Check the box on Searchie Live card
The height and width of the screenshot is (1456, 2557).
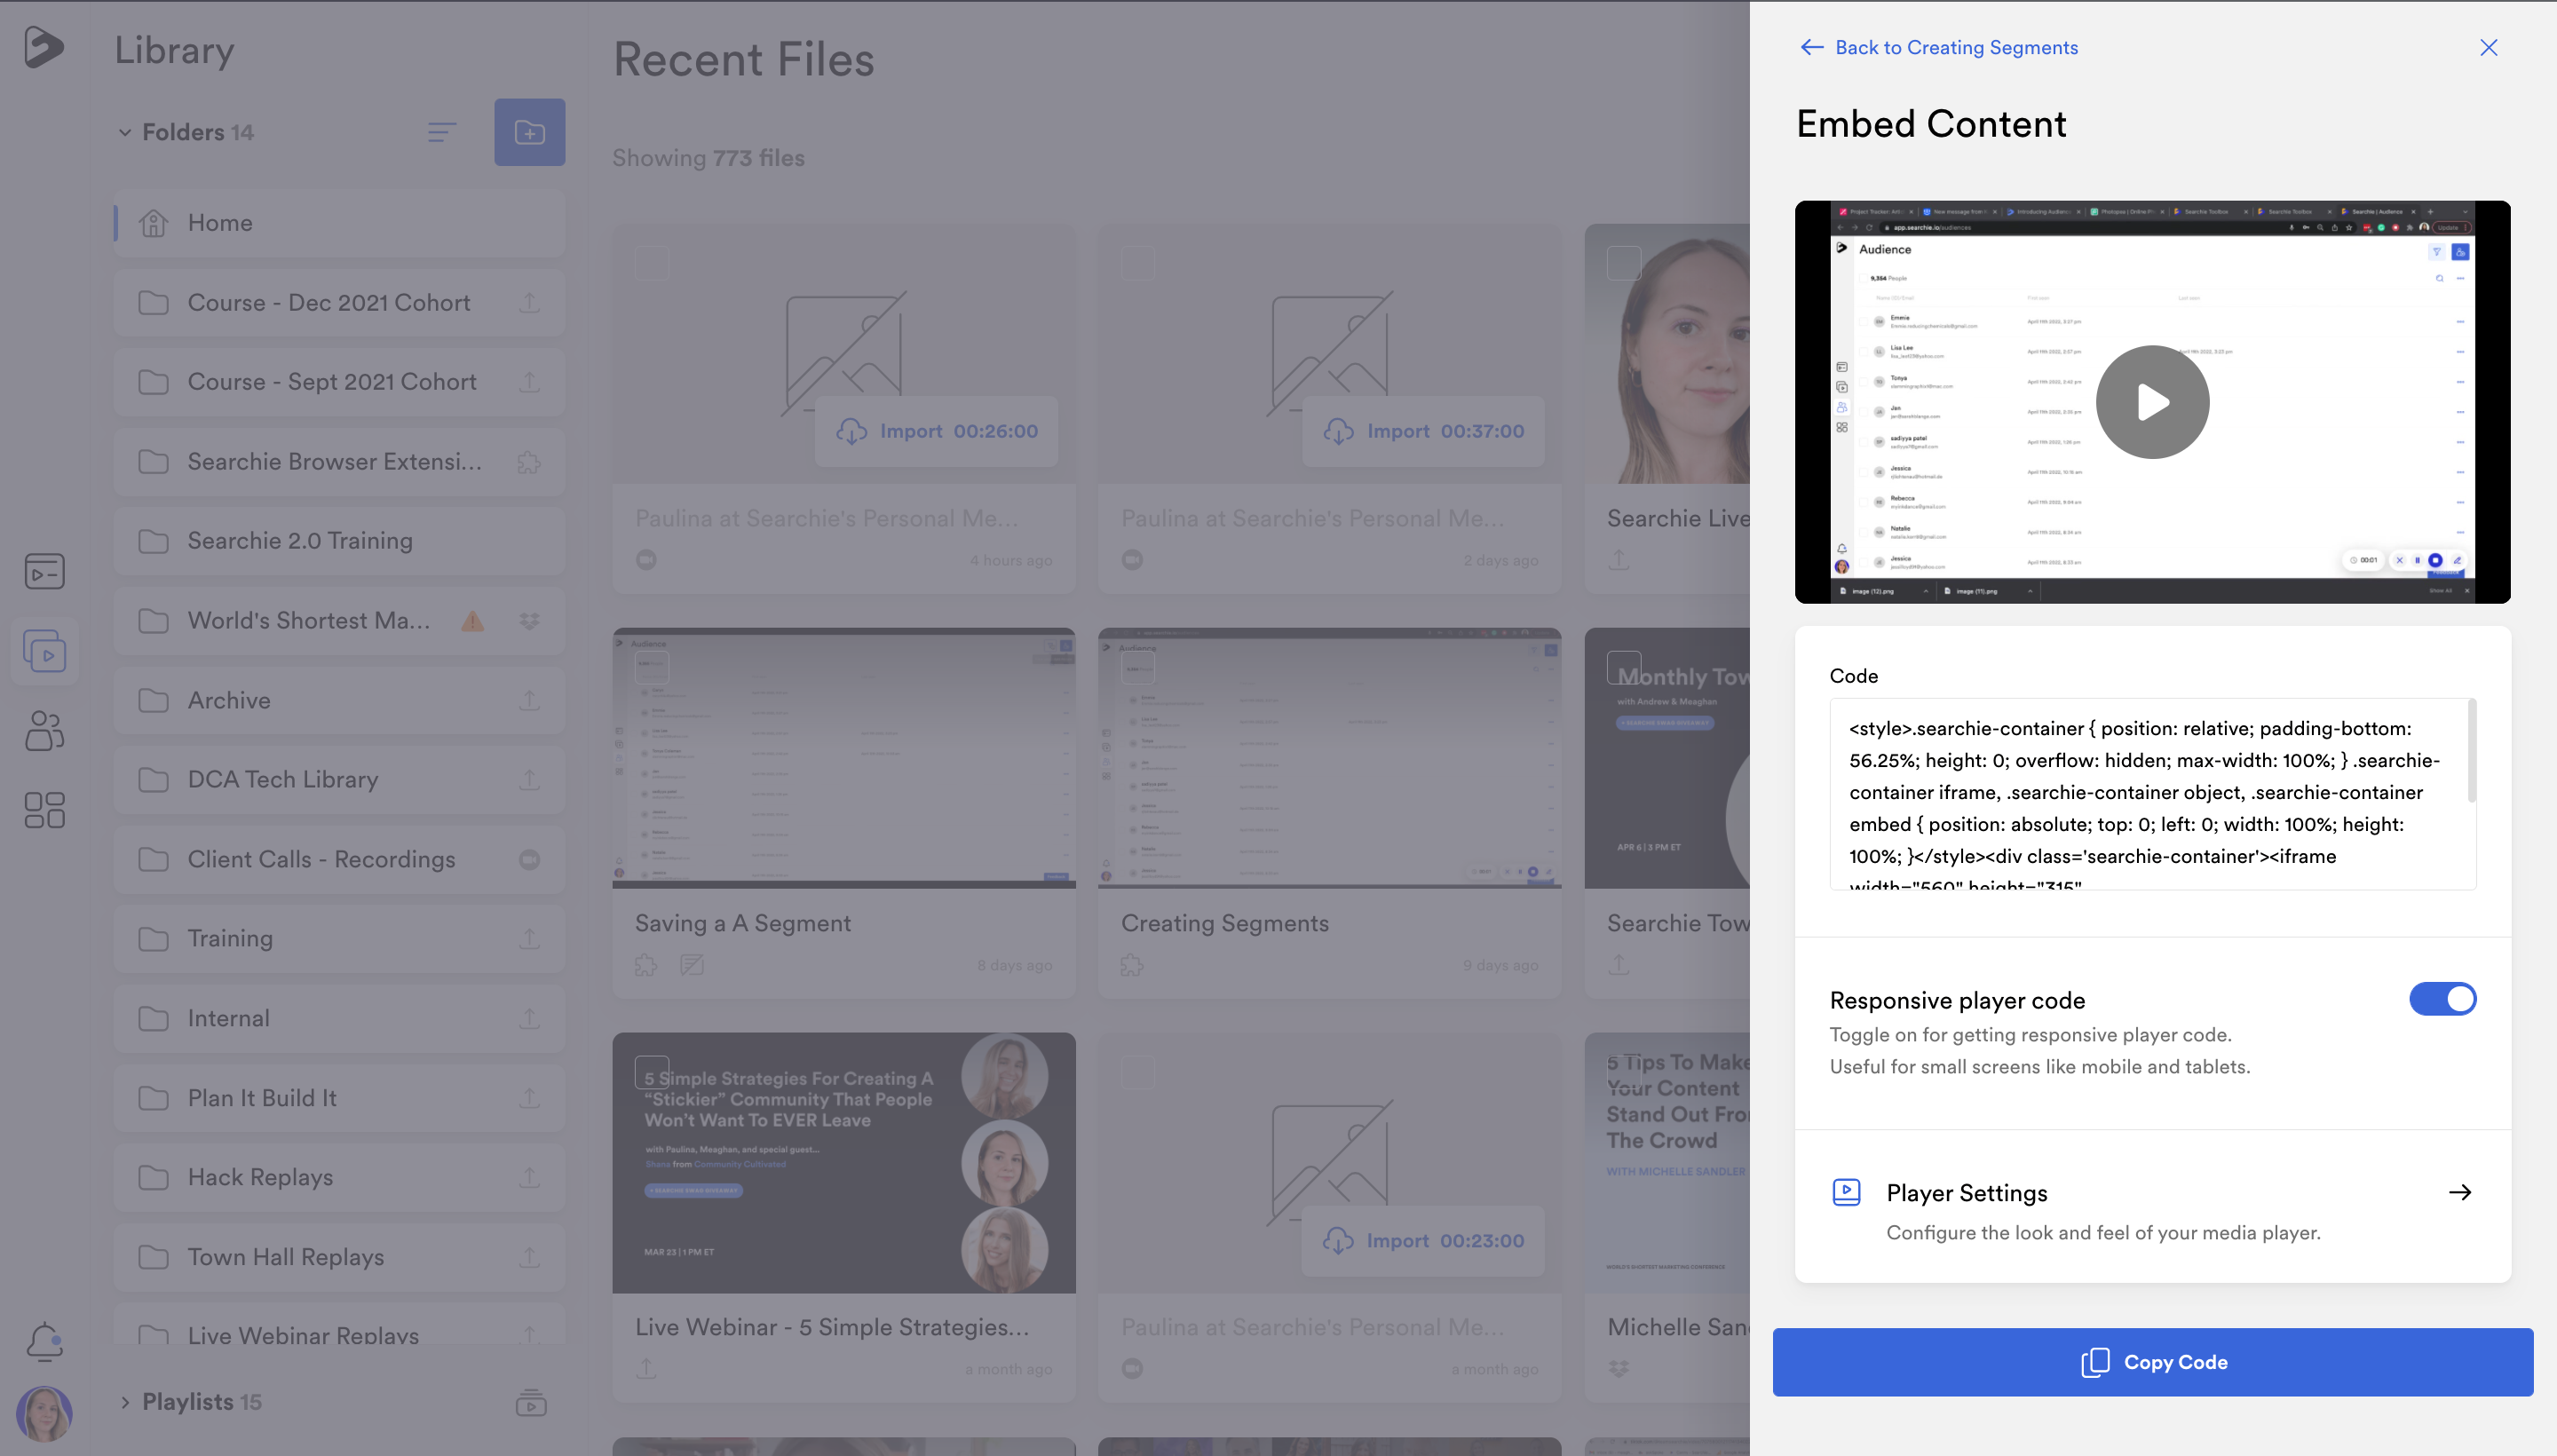pos(1624,263)
